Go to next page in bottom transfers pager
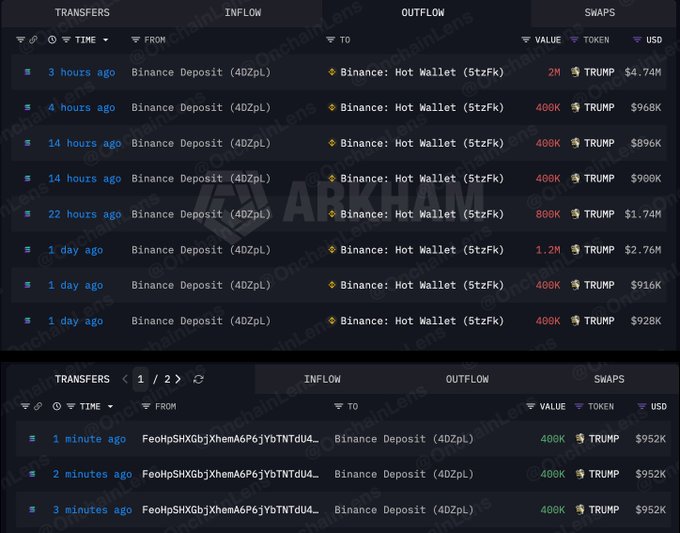The height and width of the screenshot is (533, 680). (x=178, y=379)
